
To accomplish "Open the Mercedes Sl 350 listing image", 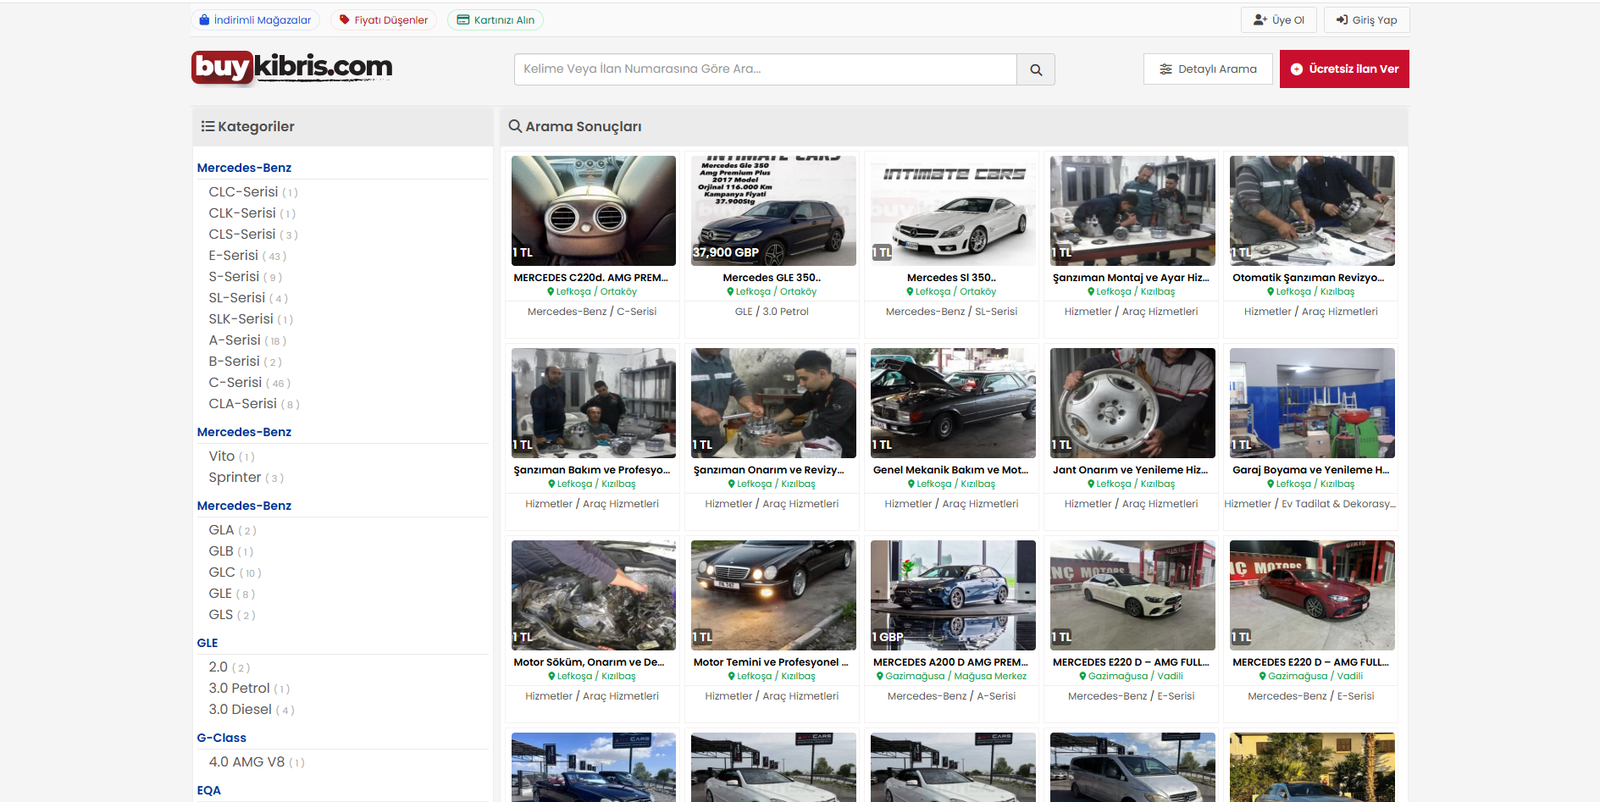I will 953,210.
